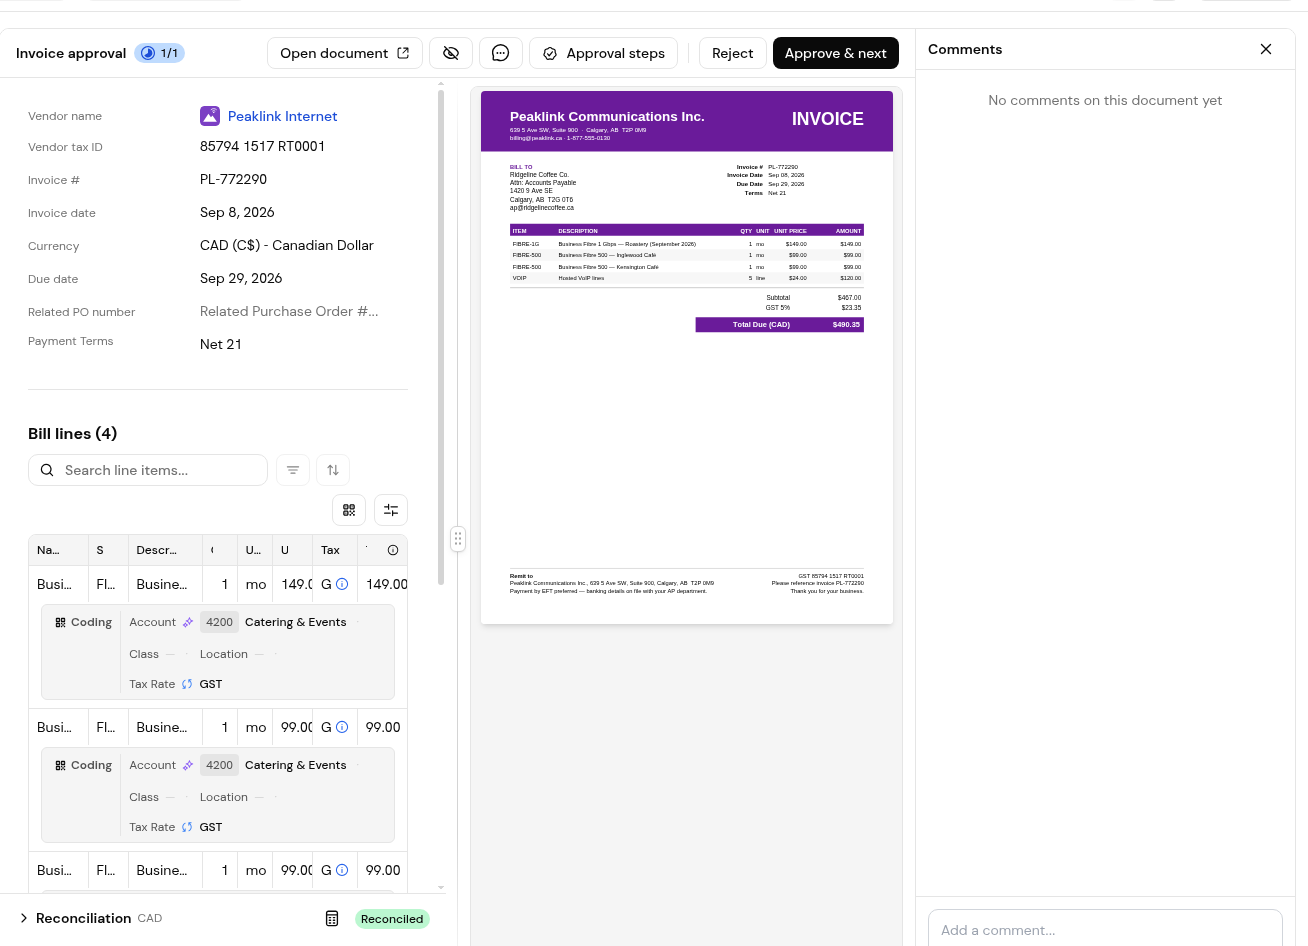Click the panel divider drag handle

tap(458, 539)
